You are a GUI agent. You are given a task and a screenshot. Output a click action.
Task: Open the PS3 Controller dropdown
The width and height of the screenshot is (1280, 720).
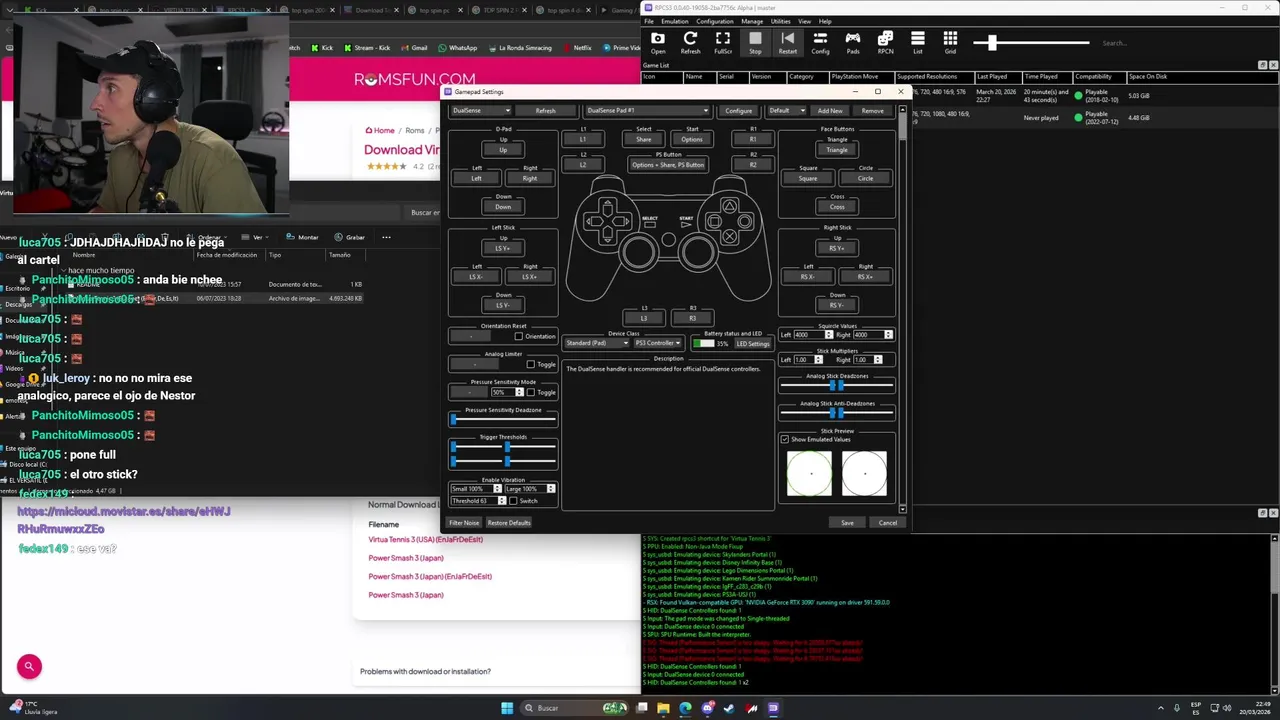[657, 343]
